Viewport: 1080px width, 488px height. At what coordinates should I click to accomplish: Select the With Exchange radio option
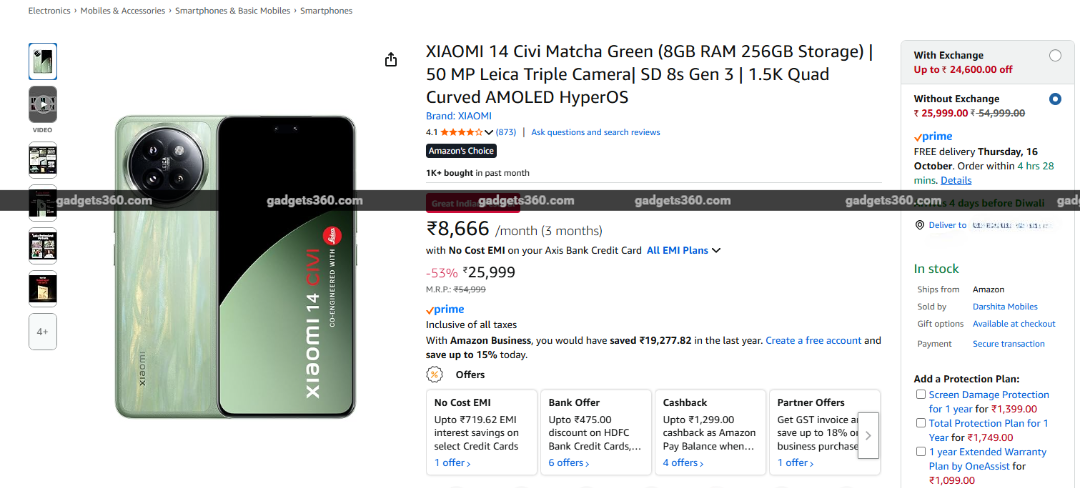[1055, 56]
